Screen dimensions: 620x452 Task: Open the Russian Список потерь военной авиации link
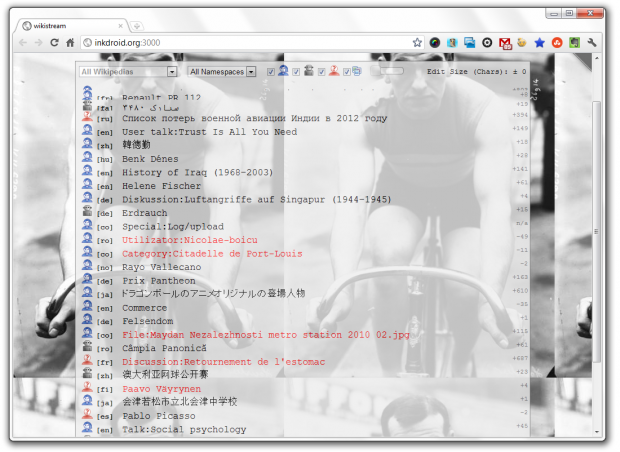click(x=255, y=118)
